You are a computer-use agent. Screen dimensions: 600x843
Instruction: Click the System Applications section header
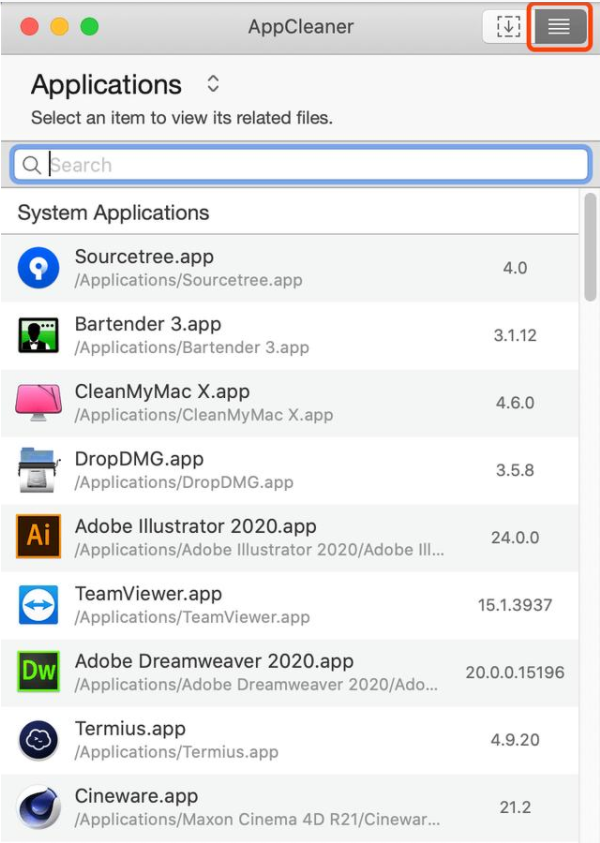click(113, 213)
